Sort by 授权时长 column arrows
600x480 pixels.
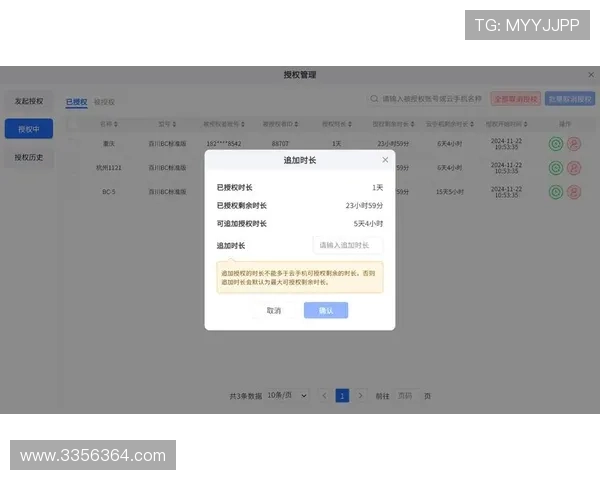point(350,124)
